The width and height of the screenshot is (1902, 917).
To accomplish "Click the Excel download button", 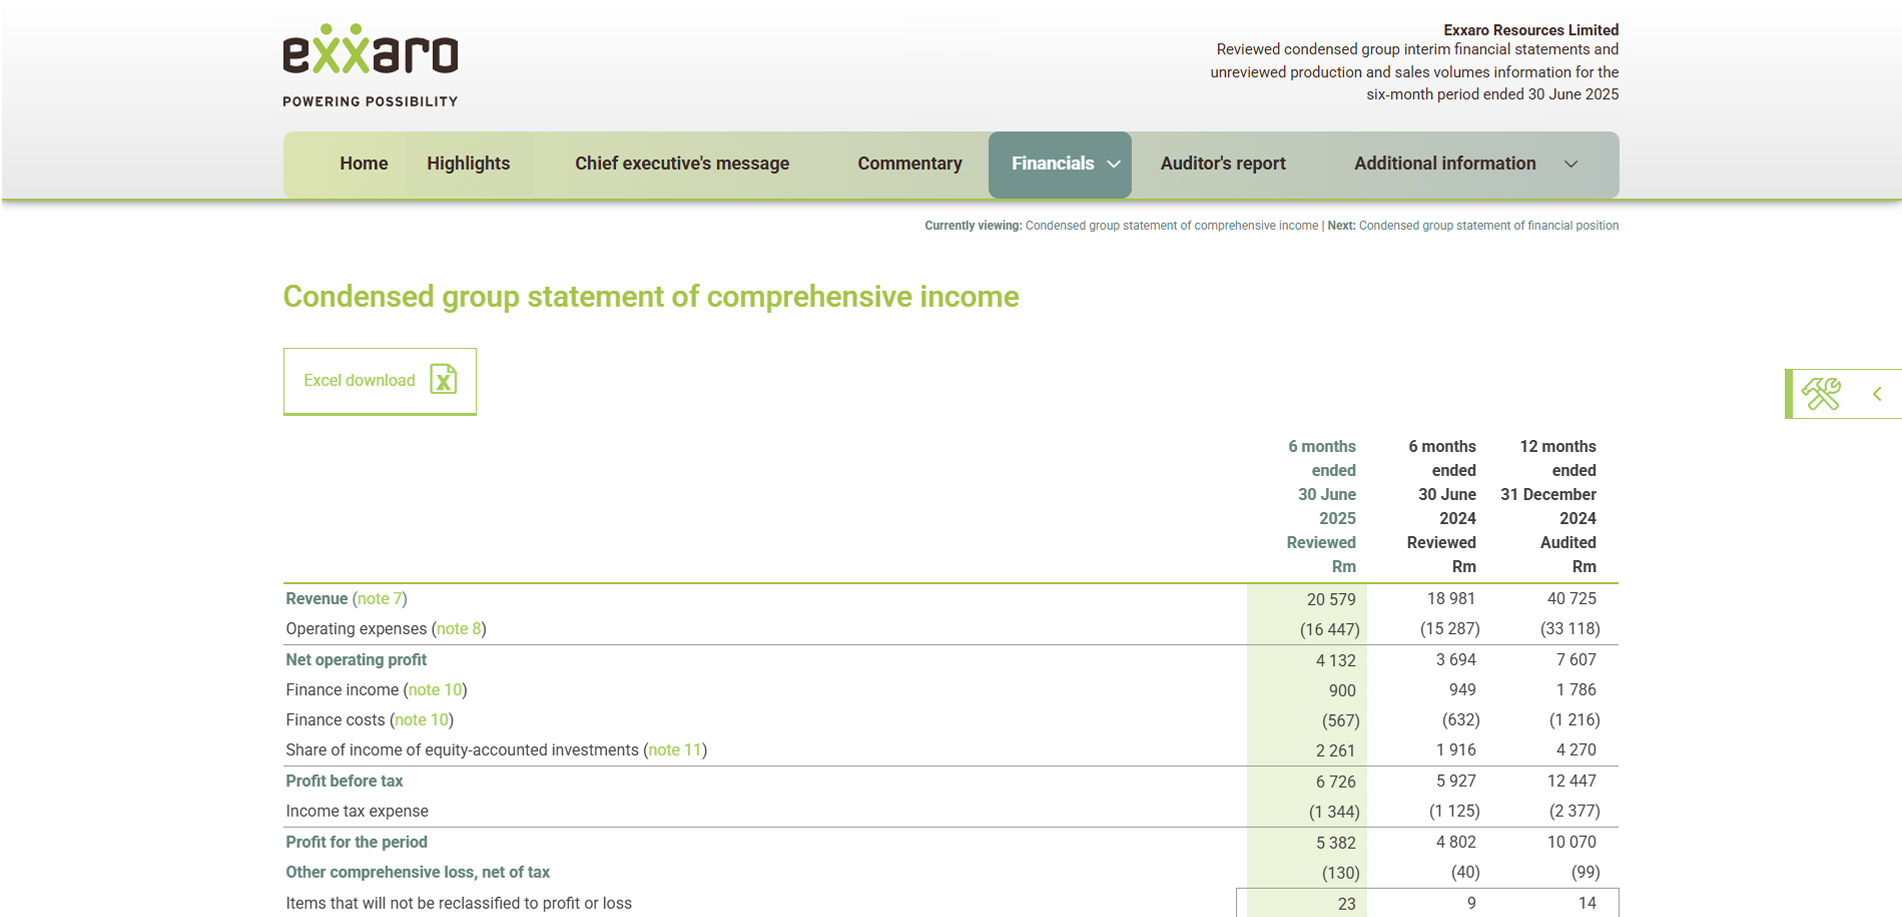I will [380, 381].
